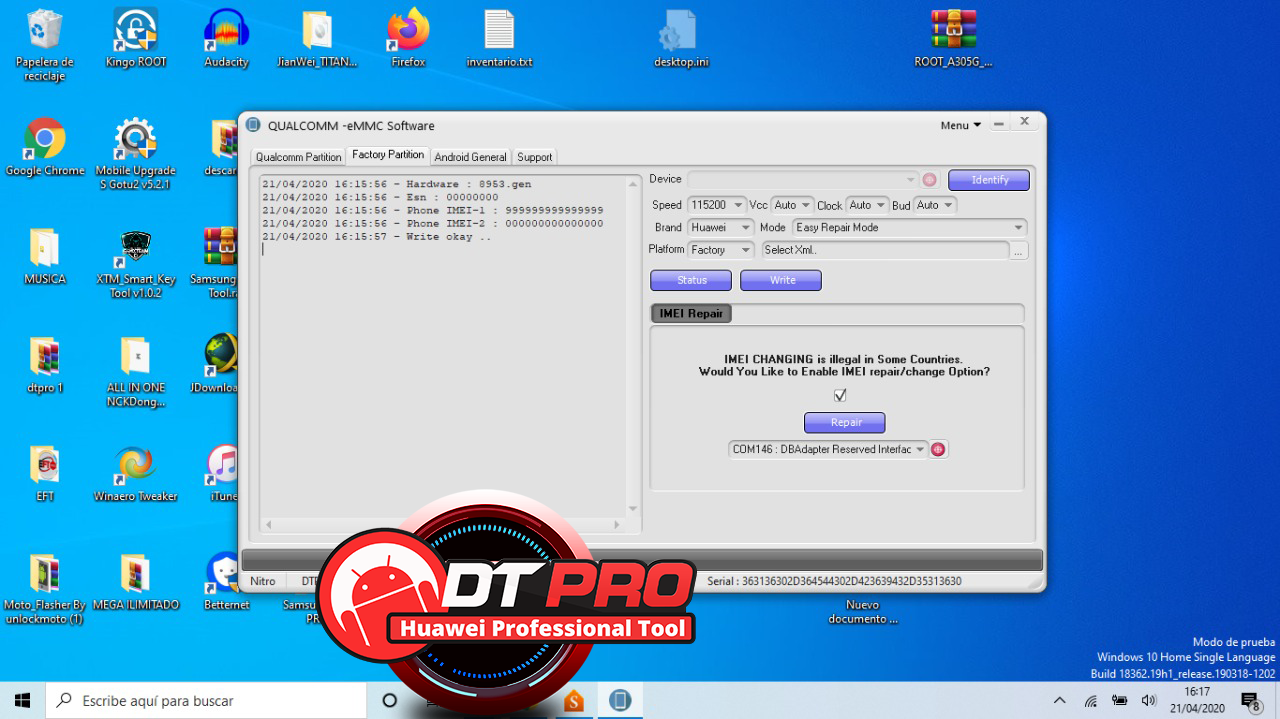
Task: Open Google Chrome desktop shortcut
Action: [45, 148]
